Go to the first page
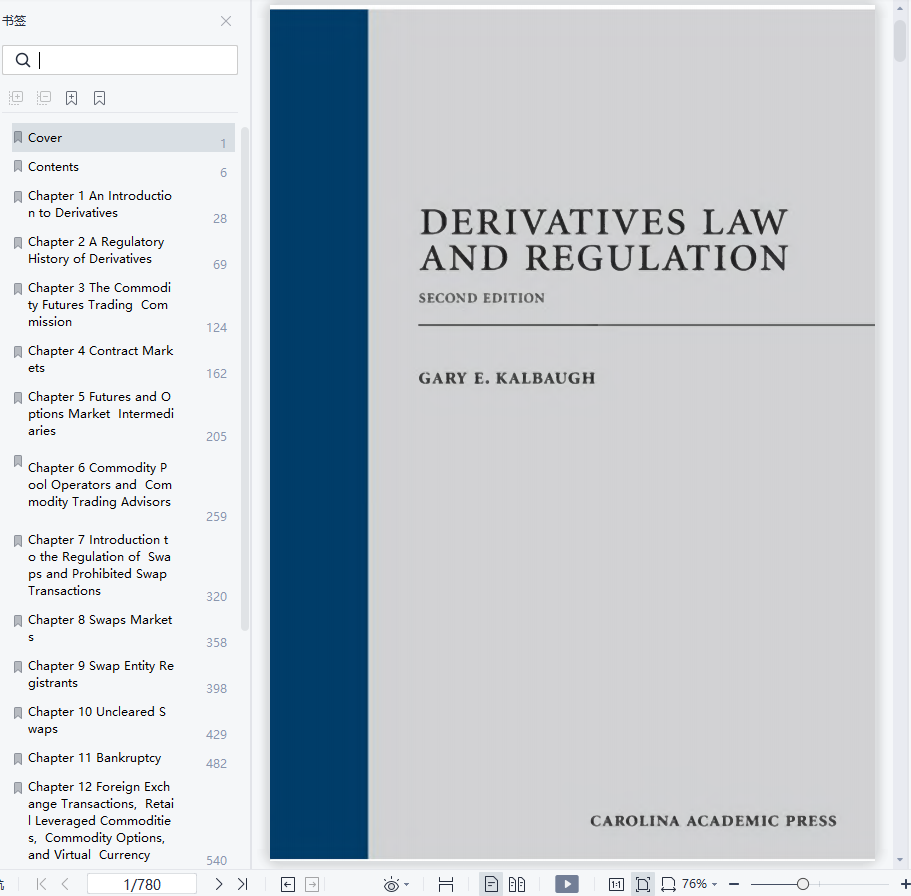This screenshot has height=896, width=911. point(41,884)
